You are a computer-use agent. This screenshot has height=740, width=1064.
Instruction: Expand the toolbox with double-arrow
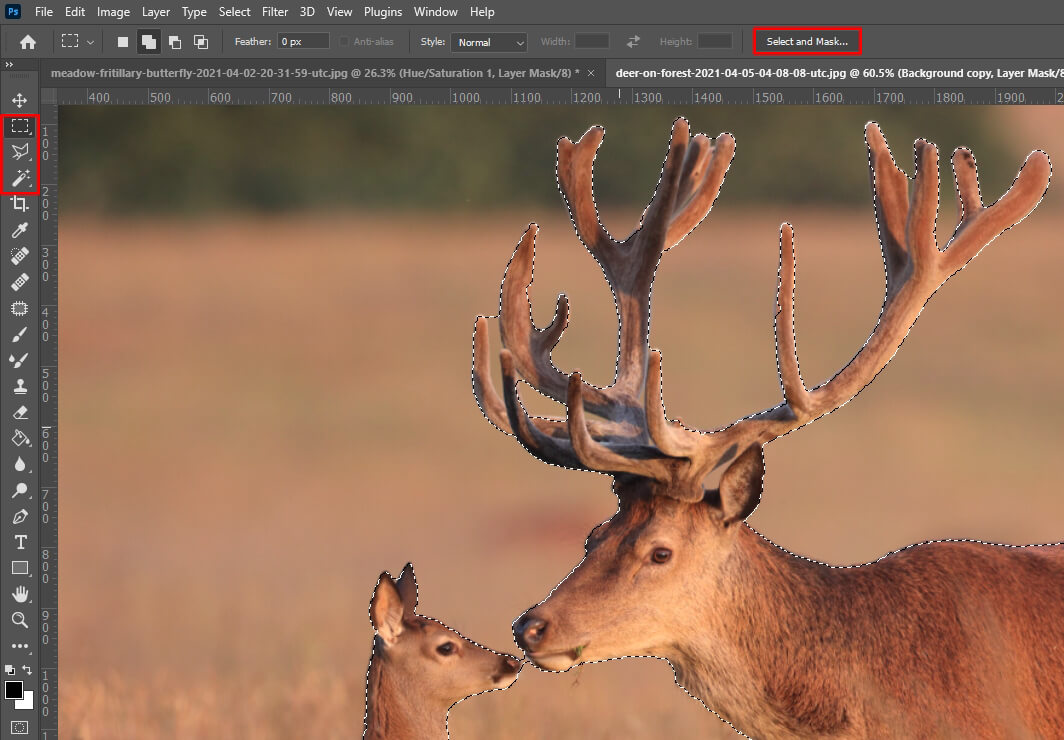[10, 64]
